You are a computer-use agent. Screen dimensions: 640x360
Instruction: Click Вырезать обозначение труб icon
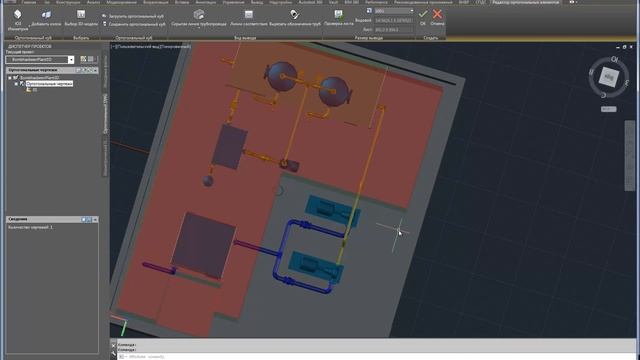[294, 15]
